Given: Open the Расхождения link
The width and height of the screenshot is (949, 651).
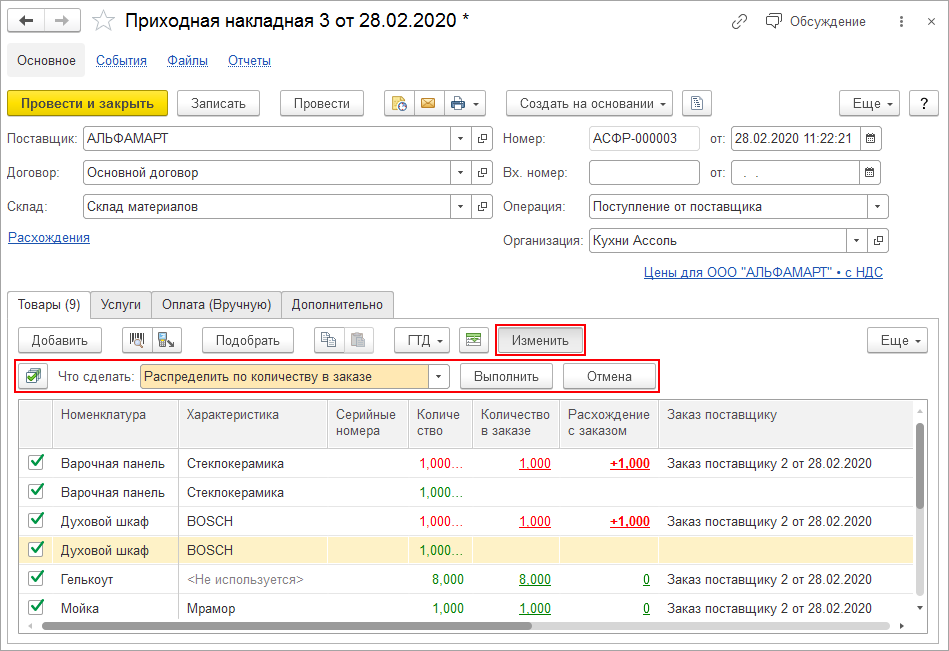Looking at the screenshot, I should click(x=49, y=238).
